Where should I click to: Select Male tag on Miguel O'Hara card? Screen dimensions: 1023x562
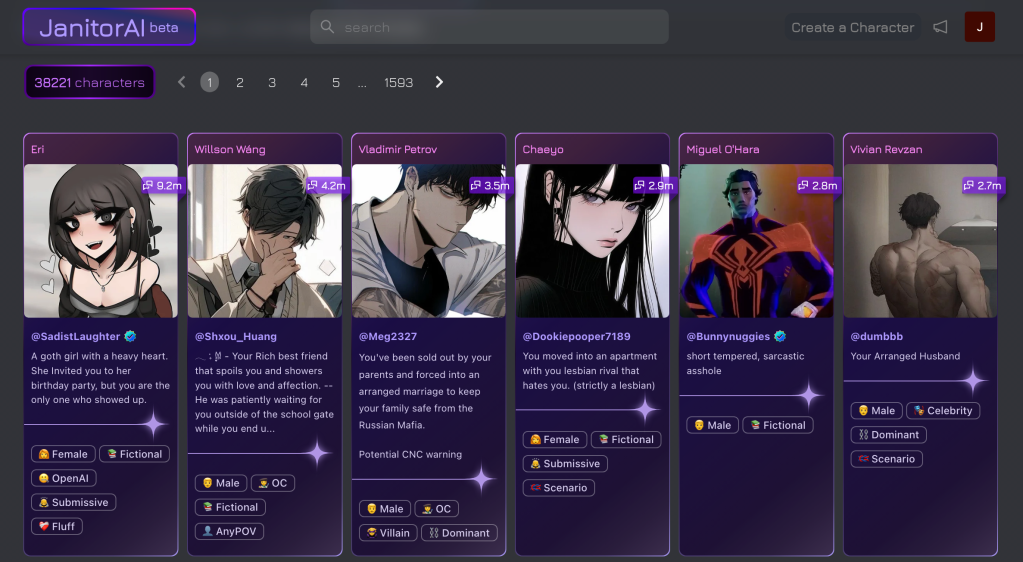(712, 425)
